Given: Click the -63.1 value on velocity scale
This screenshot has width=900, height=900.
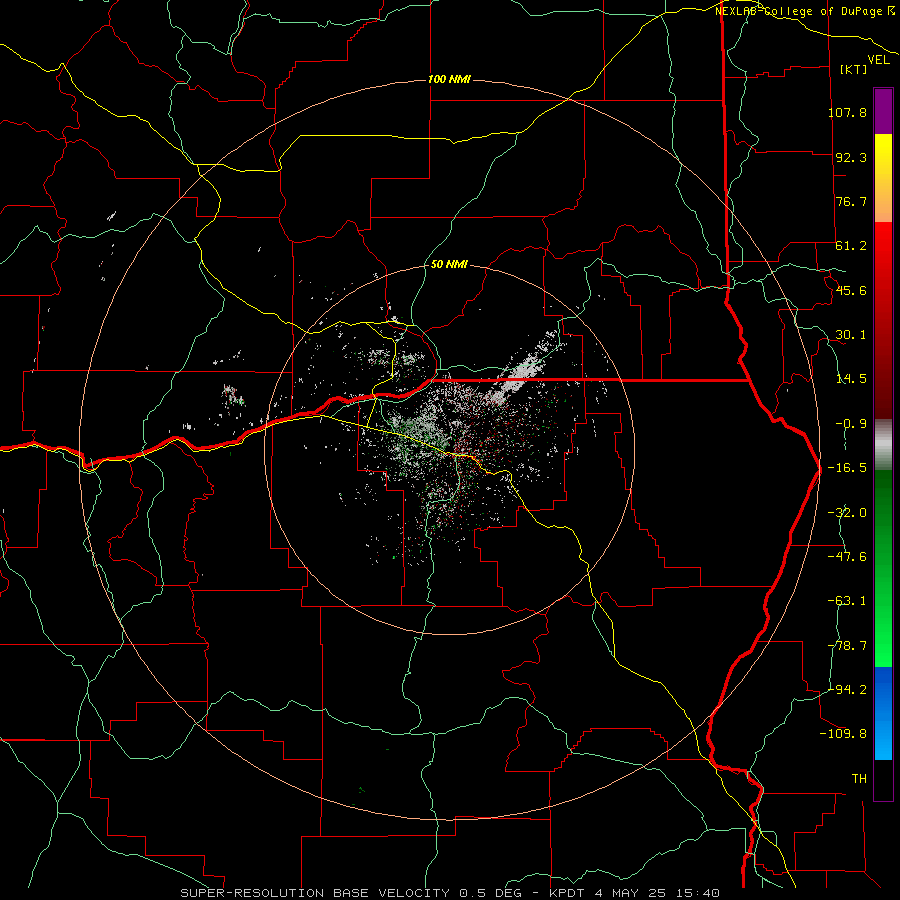Looking at the screenshot, I should pyautogui.click(x=847, y=601).
